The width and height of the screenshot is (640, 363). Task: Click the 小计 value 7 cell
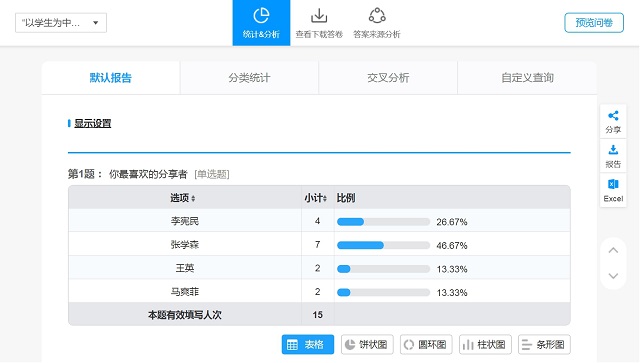click(318, 245)
